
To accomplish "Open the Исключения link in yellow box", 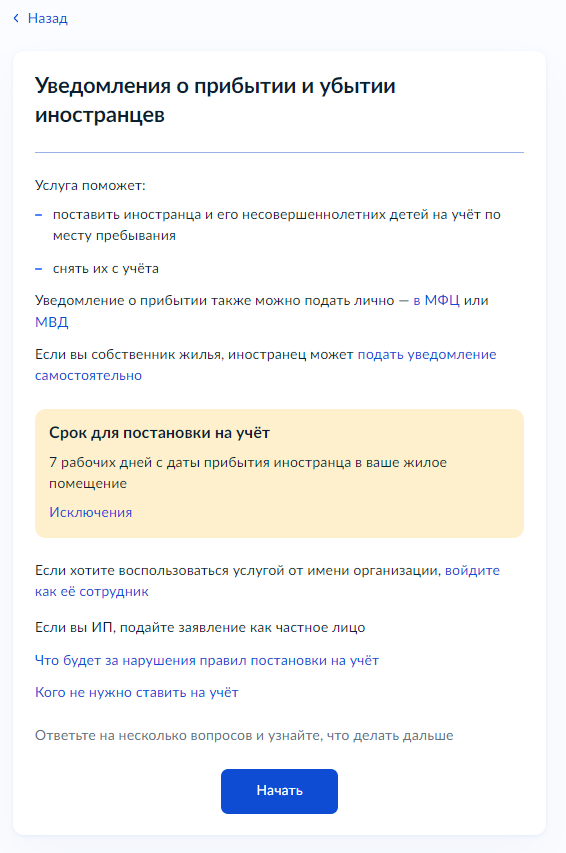I will pos(91,512).
